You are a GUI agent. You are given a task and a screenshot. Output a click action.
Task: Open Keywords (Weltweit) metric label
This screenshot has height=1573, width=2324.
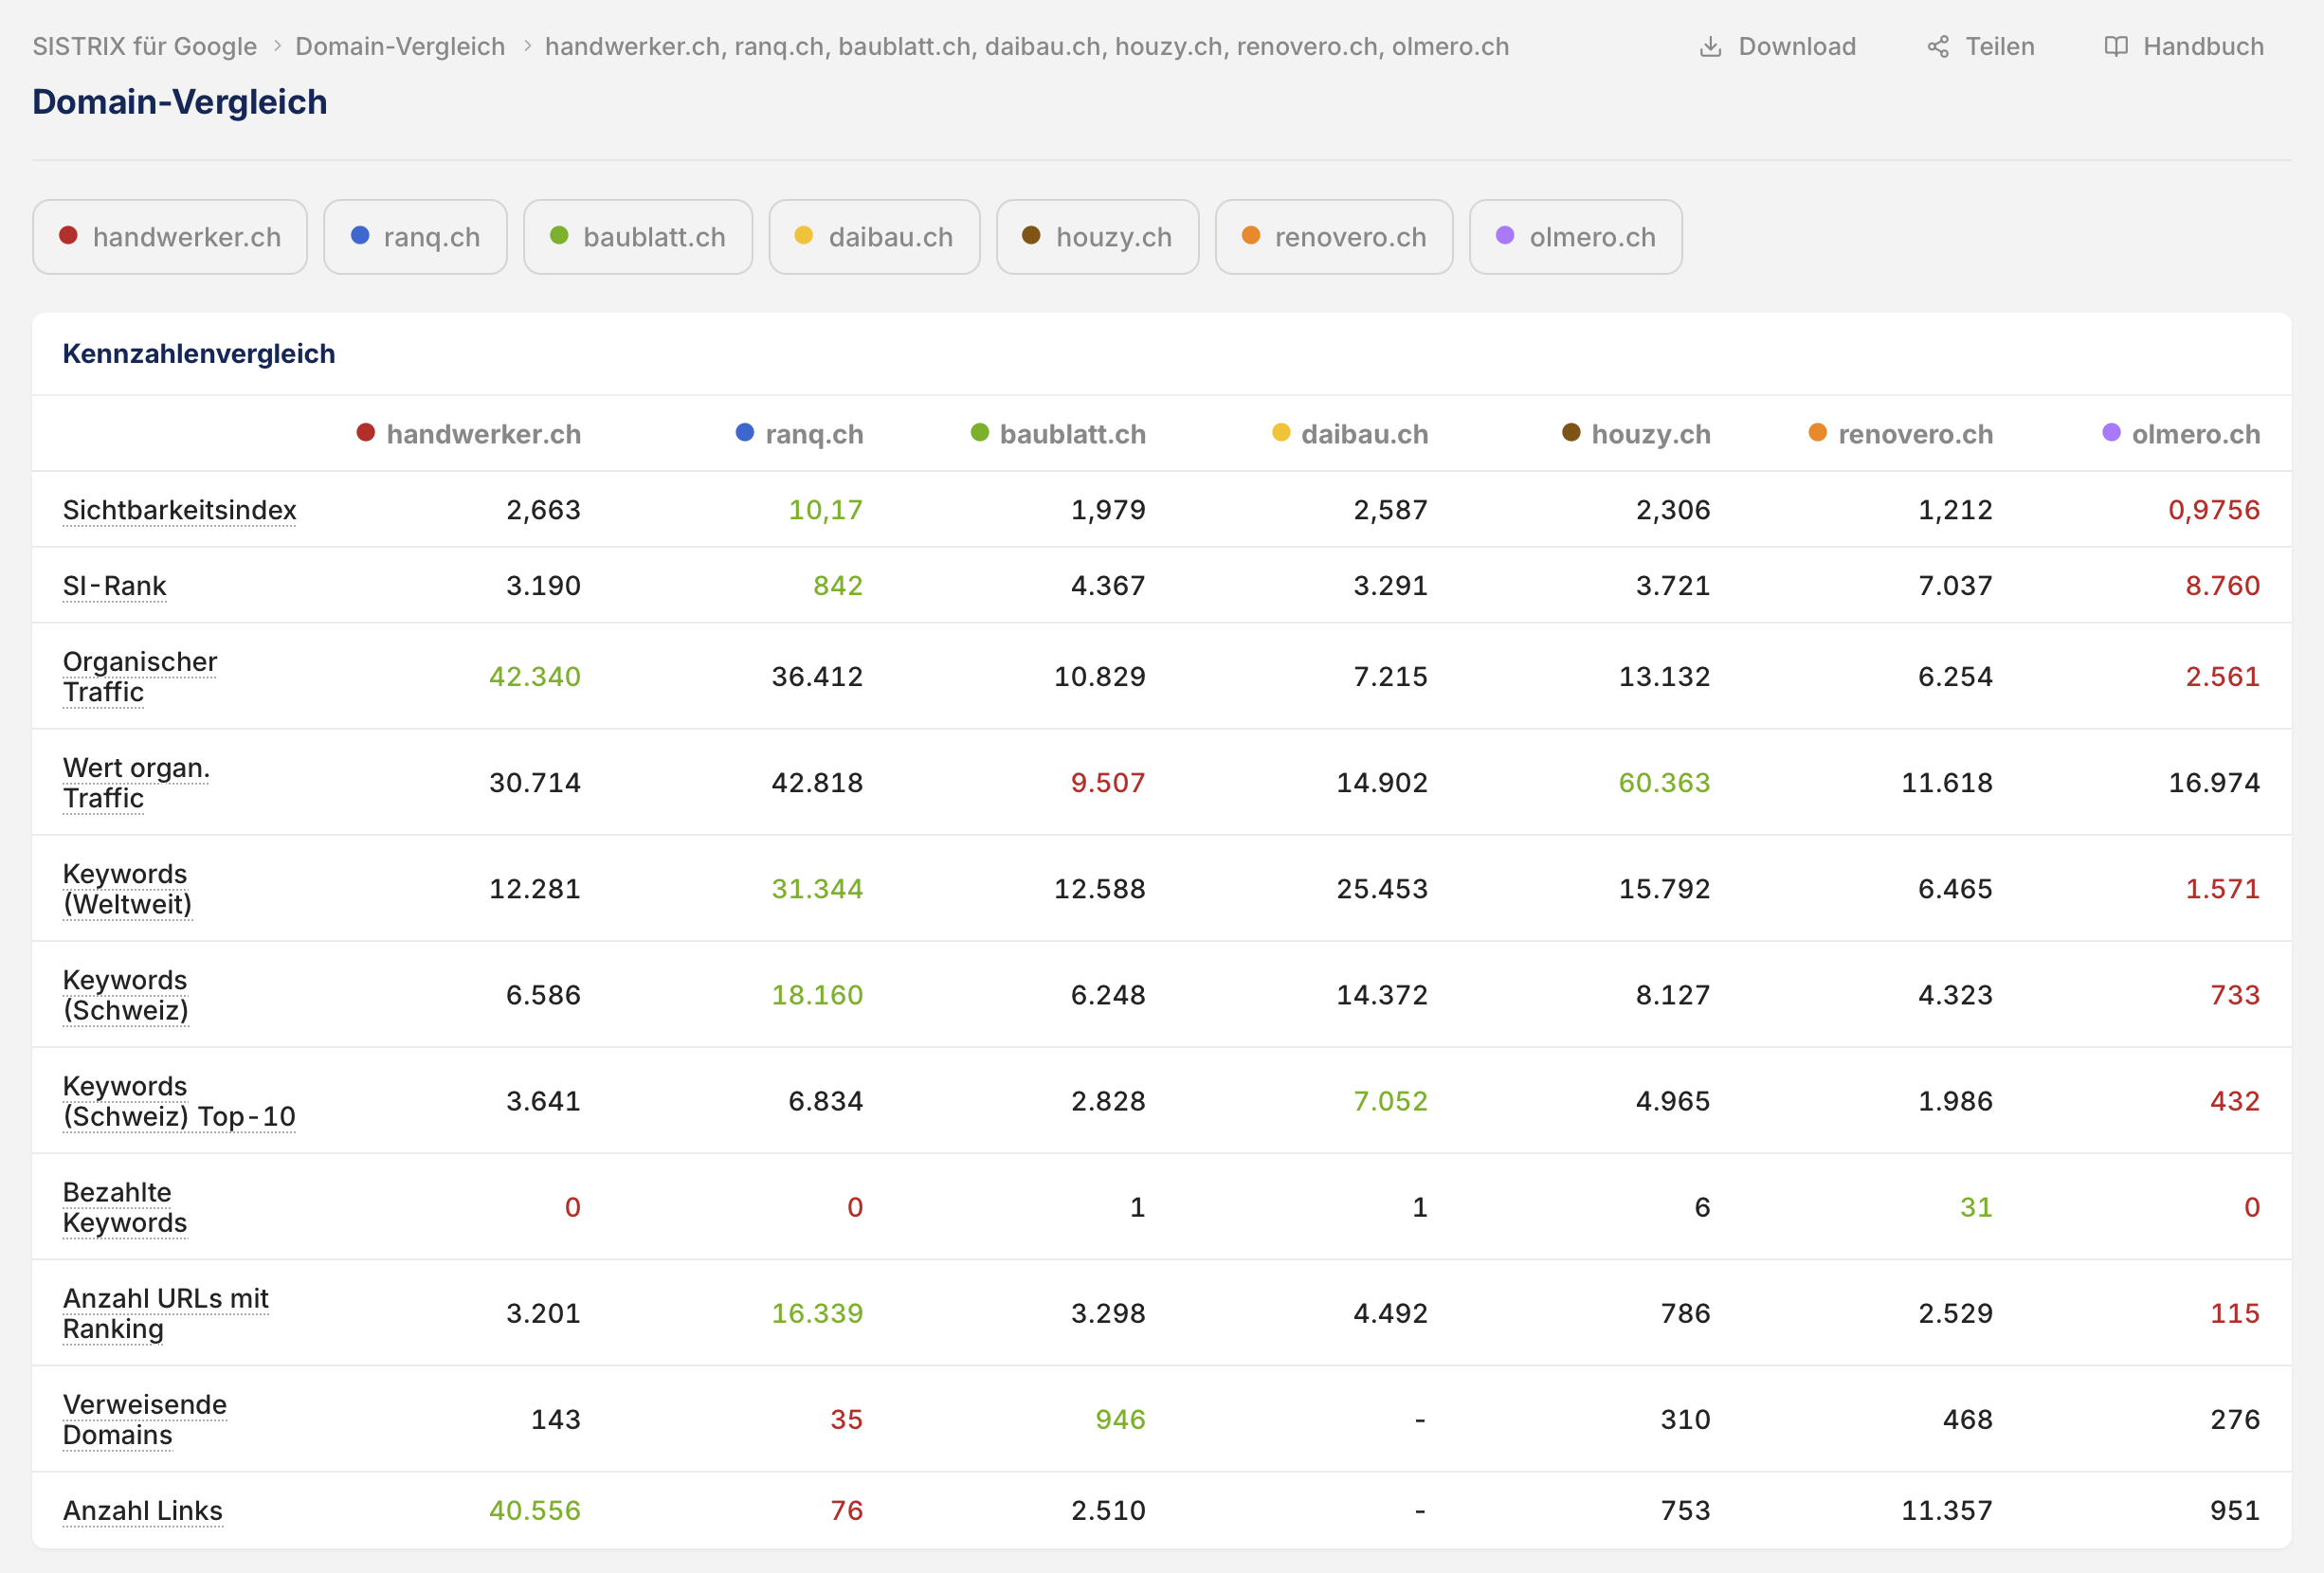tap(127, 889)
